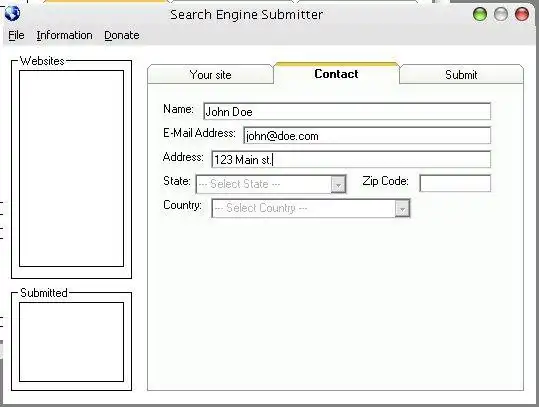Click the green window control button
The width and height of the screenshot is (539, 407).
click(x=480, y=14)
